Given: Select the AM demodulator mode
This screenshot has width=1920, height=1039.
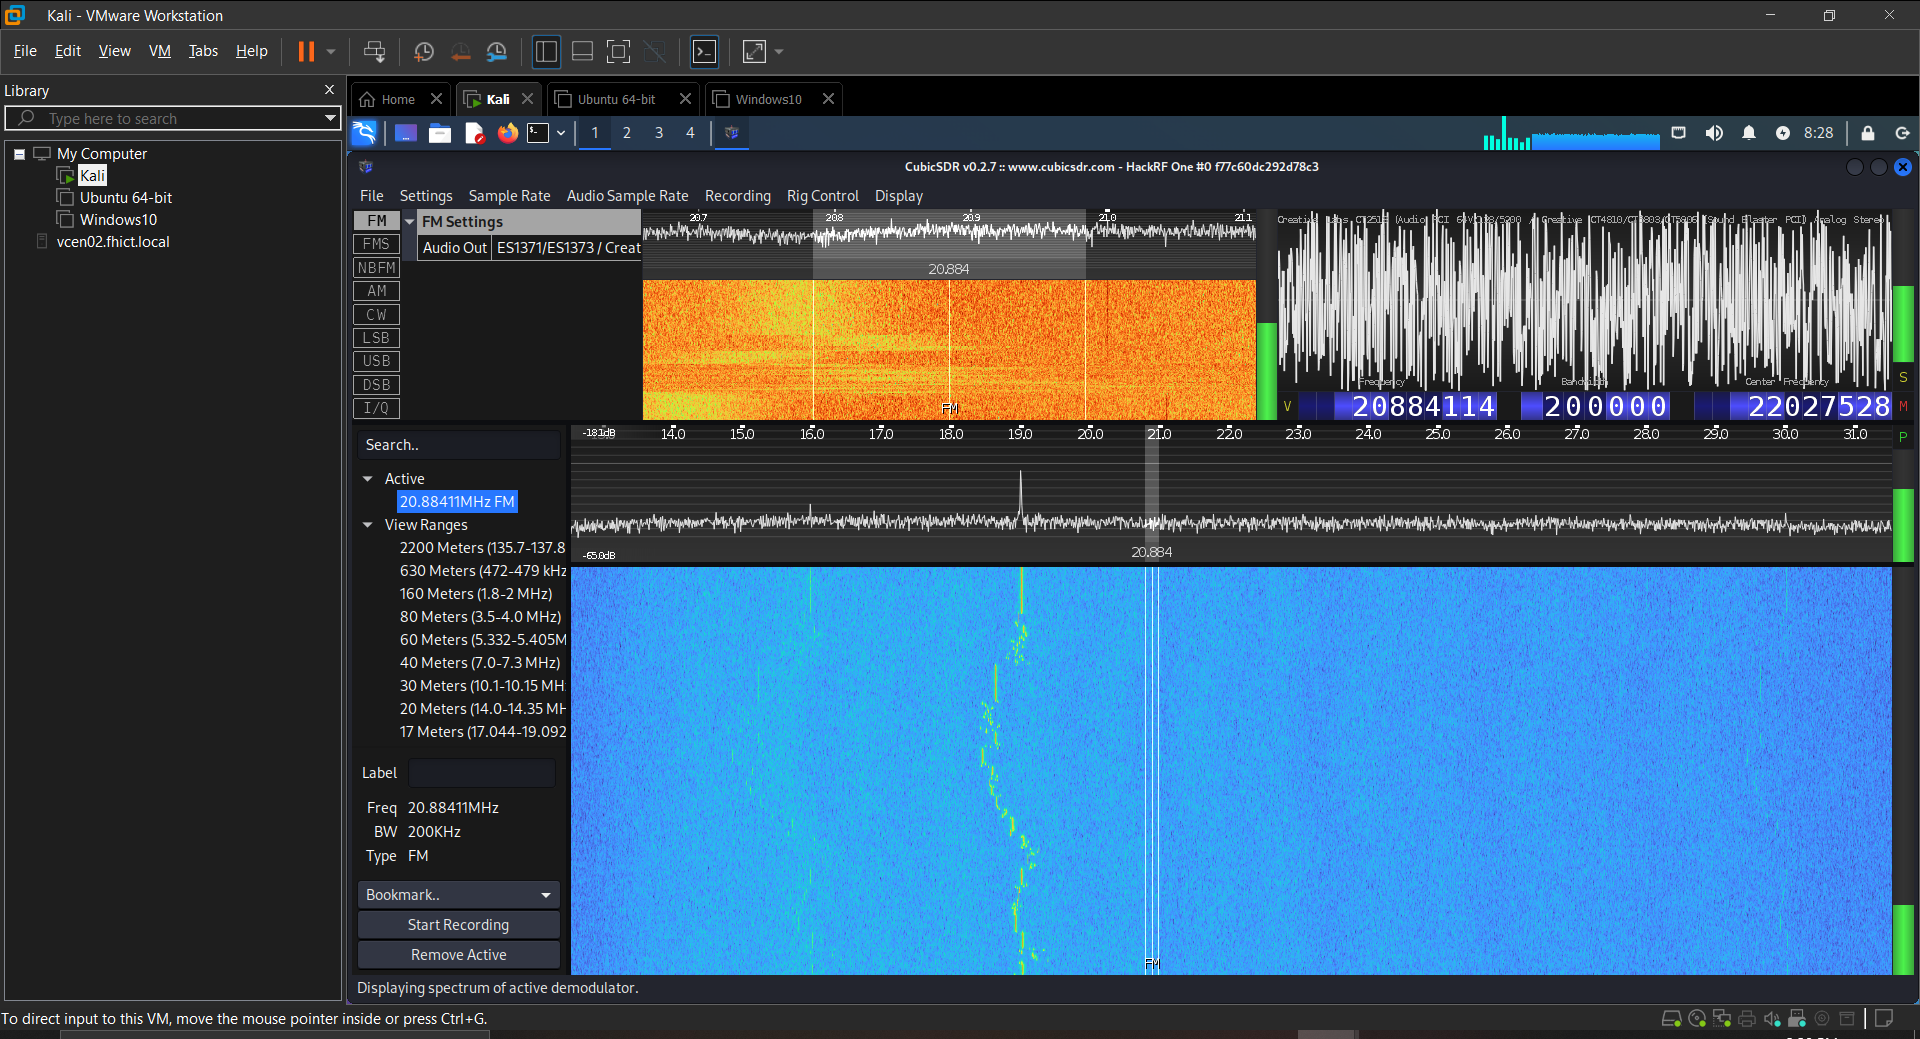Looking at the screenshot, I should point(376,291).
